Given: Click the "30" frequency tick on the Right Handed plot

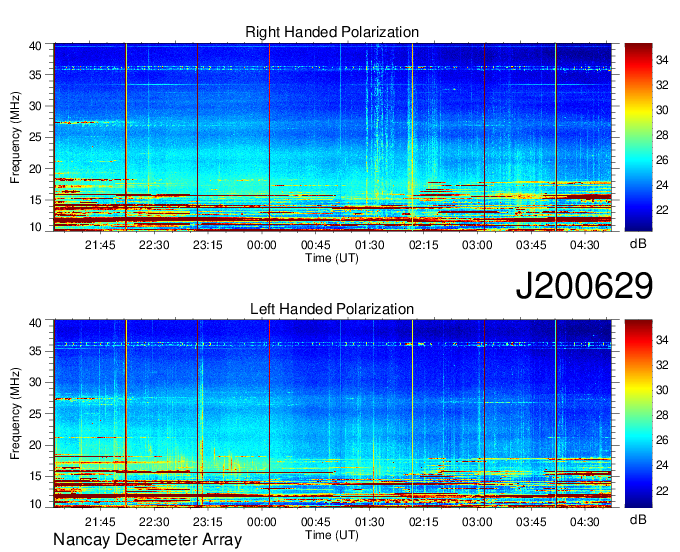Looking at the screenshot, I should pos(36,106).
